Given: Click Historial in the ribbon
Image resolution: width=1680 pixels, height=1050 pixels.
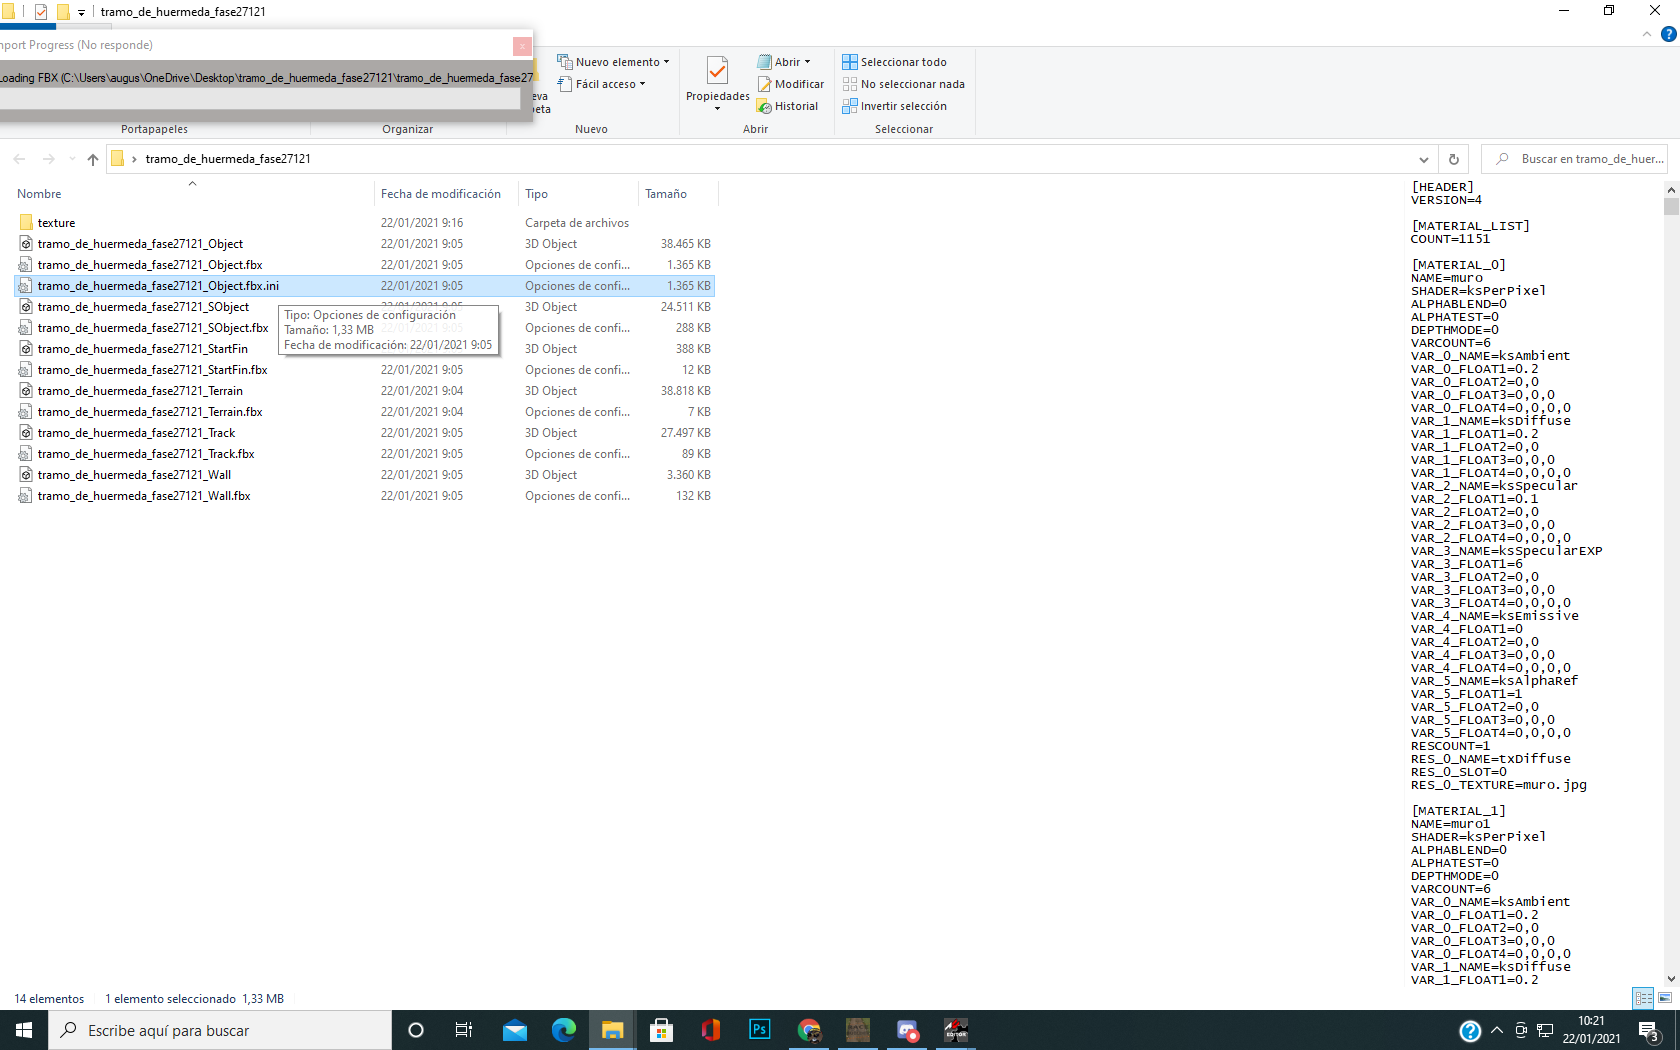Looking at the screenshot, I should pos(788,106).
